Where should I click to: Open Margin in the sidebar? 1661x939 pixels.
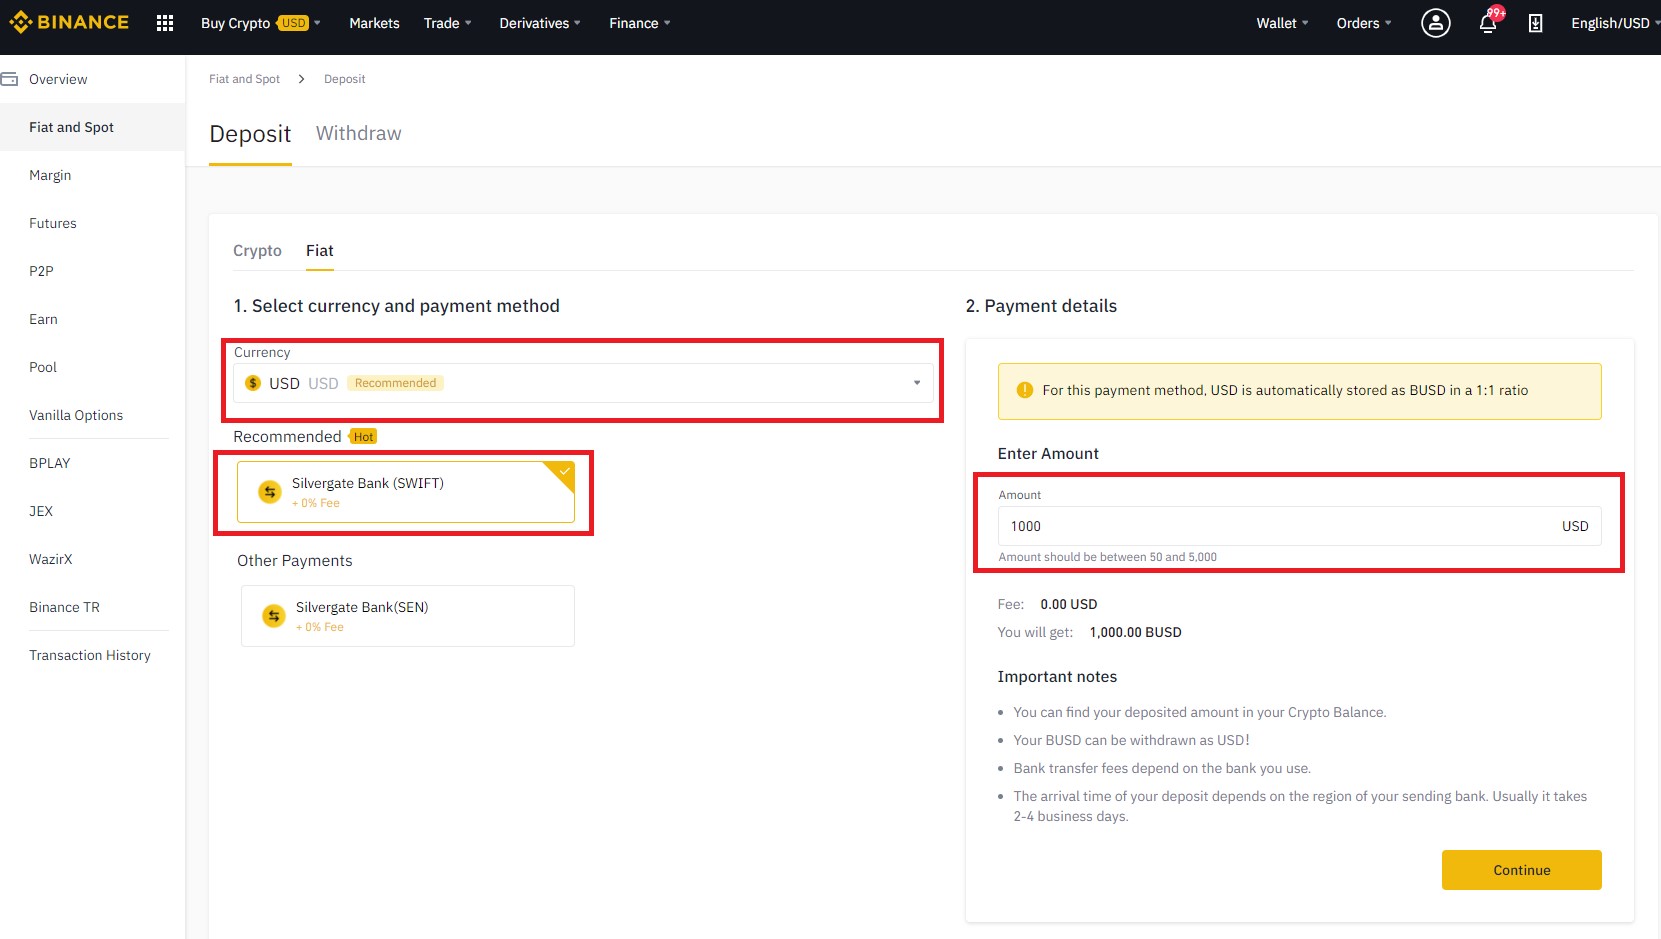[50, 175]
